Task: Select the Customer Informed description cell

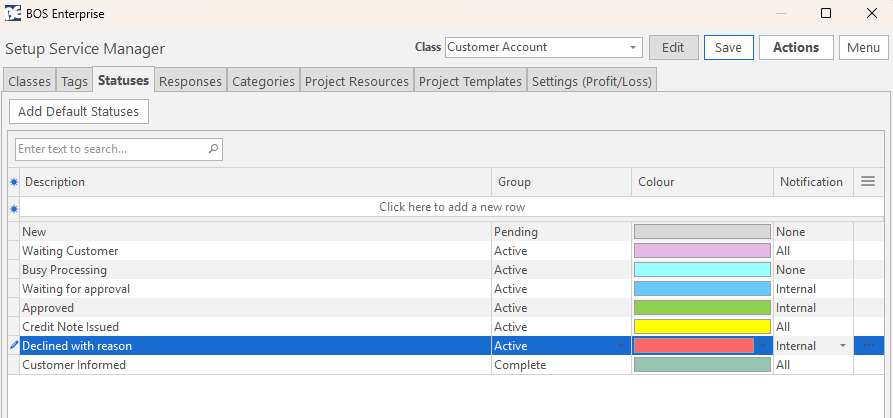Action: [256, 364]
